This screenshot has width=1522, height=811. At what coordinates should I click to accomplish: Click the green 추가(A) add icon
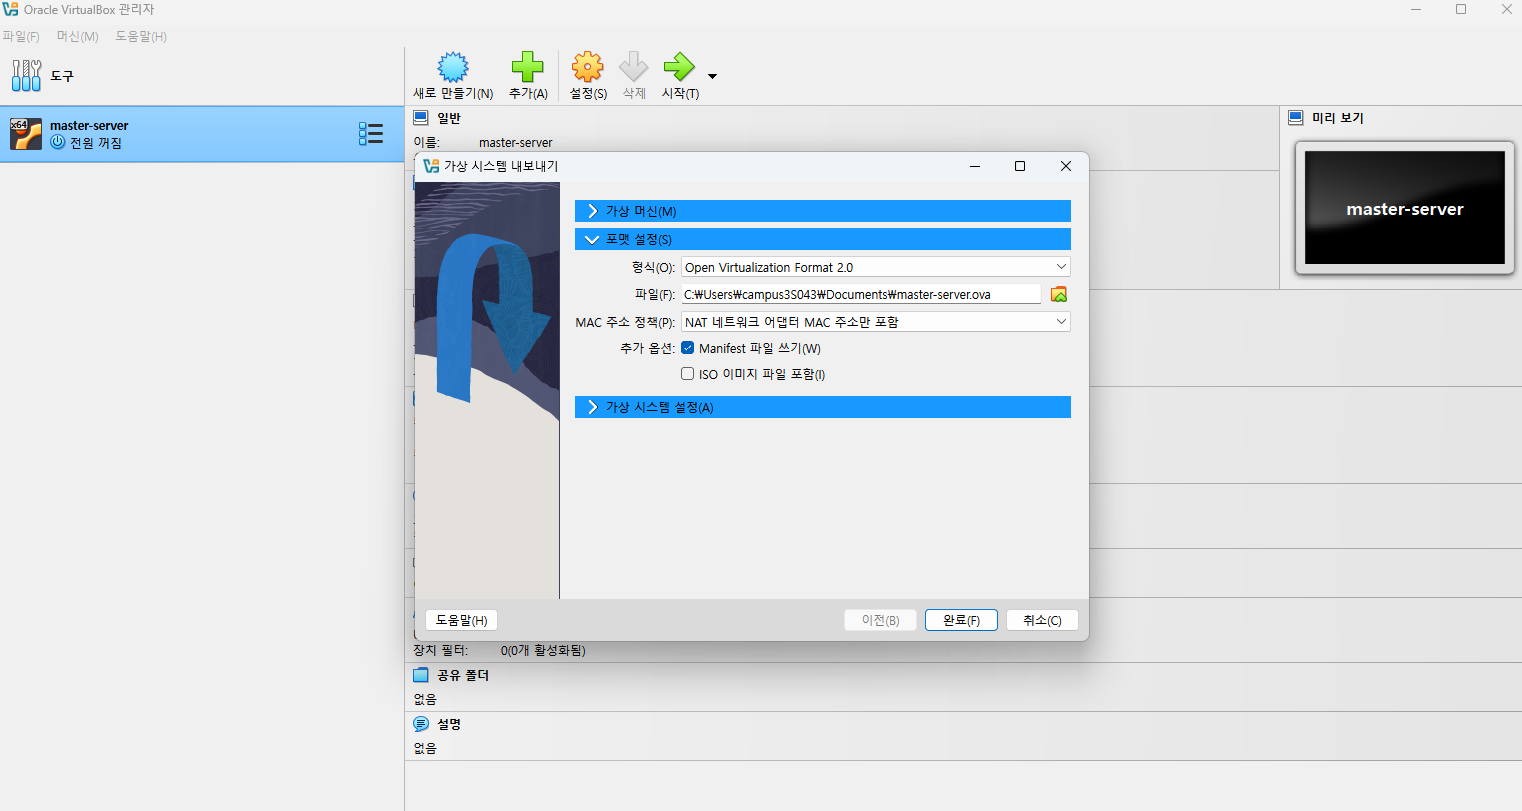click(x=528, y=67)
